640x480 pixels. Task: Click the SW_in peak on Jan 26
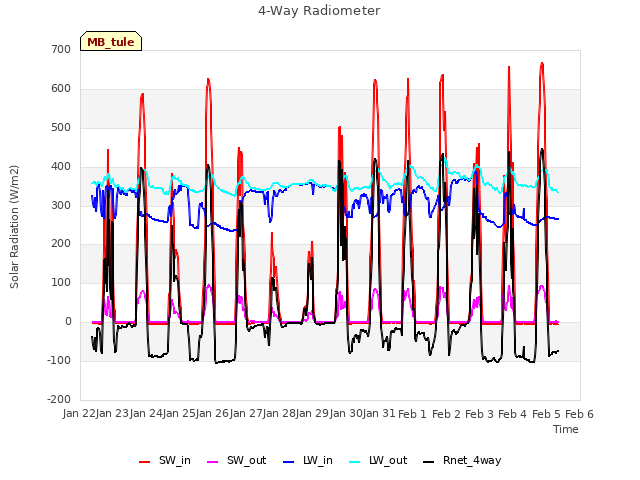[x=208, y=79]
